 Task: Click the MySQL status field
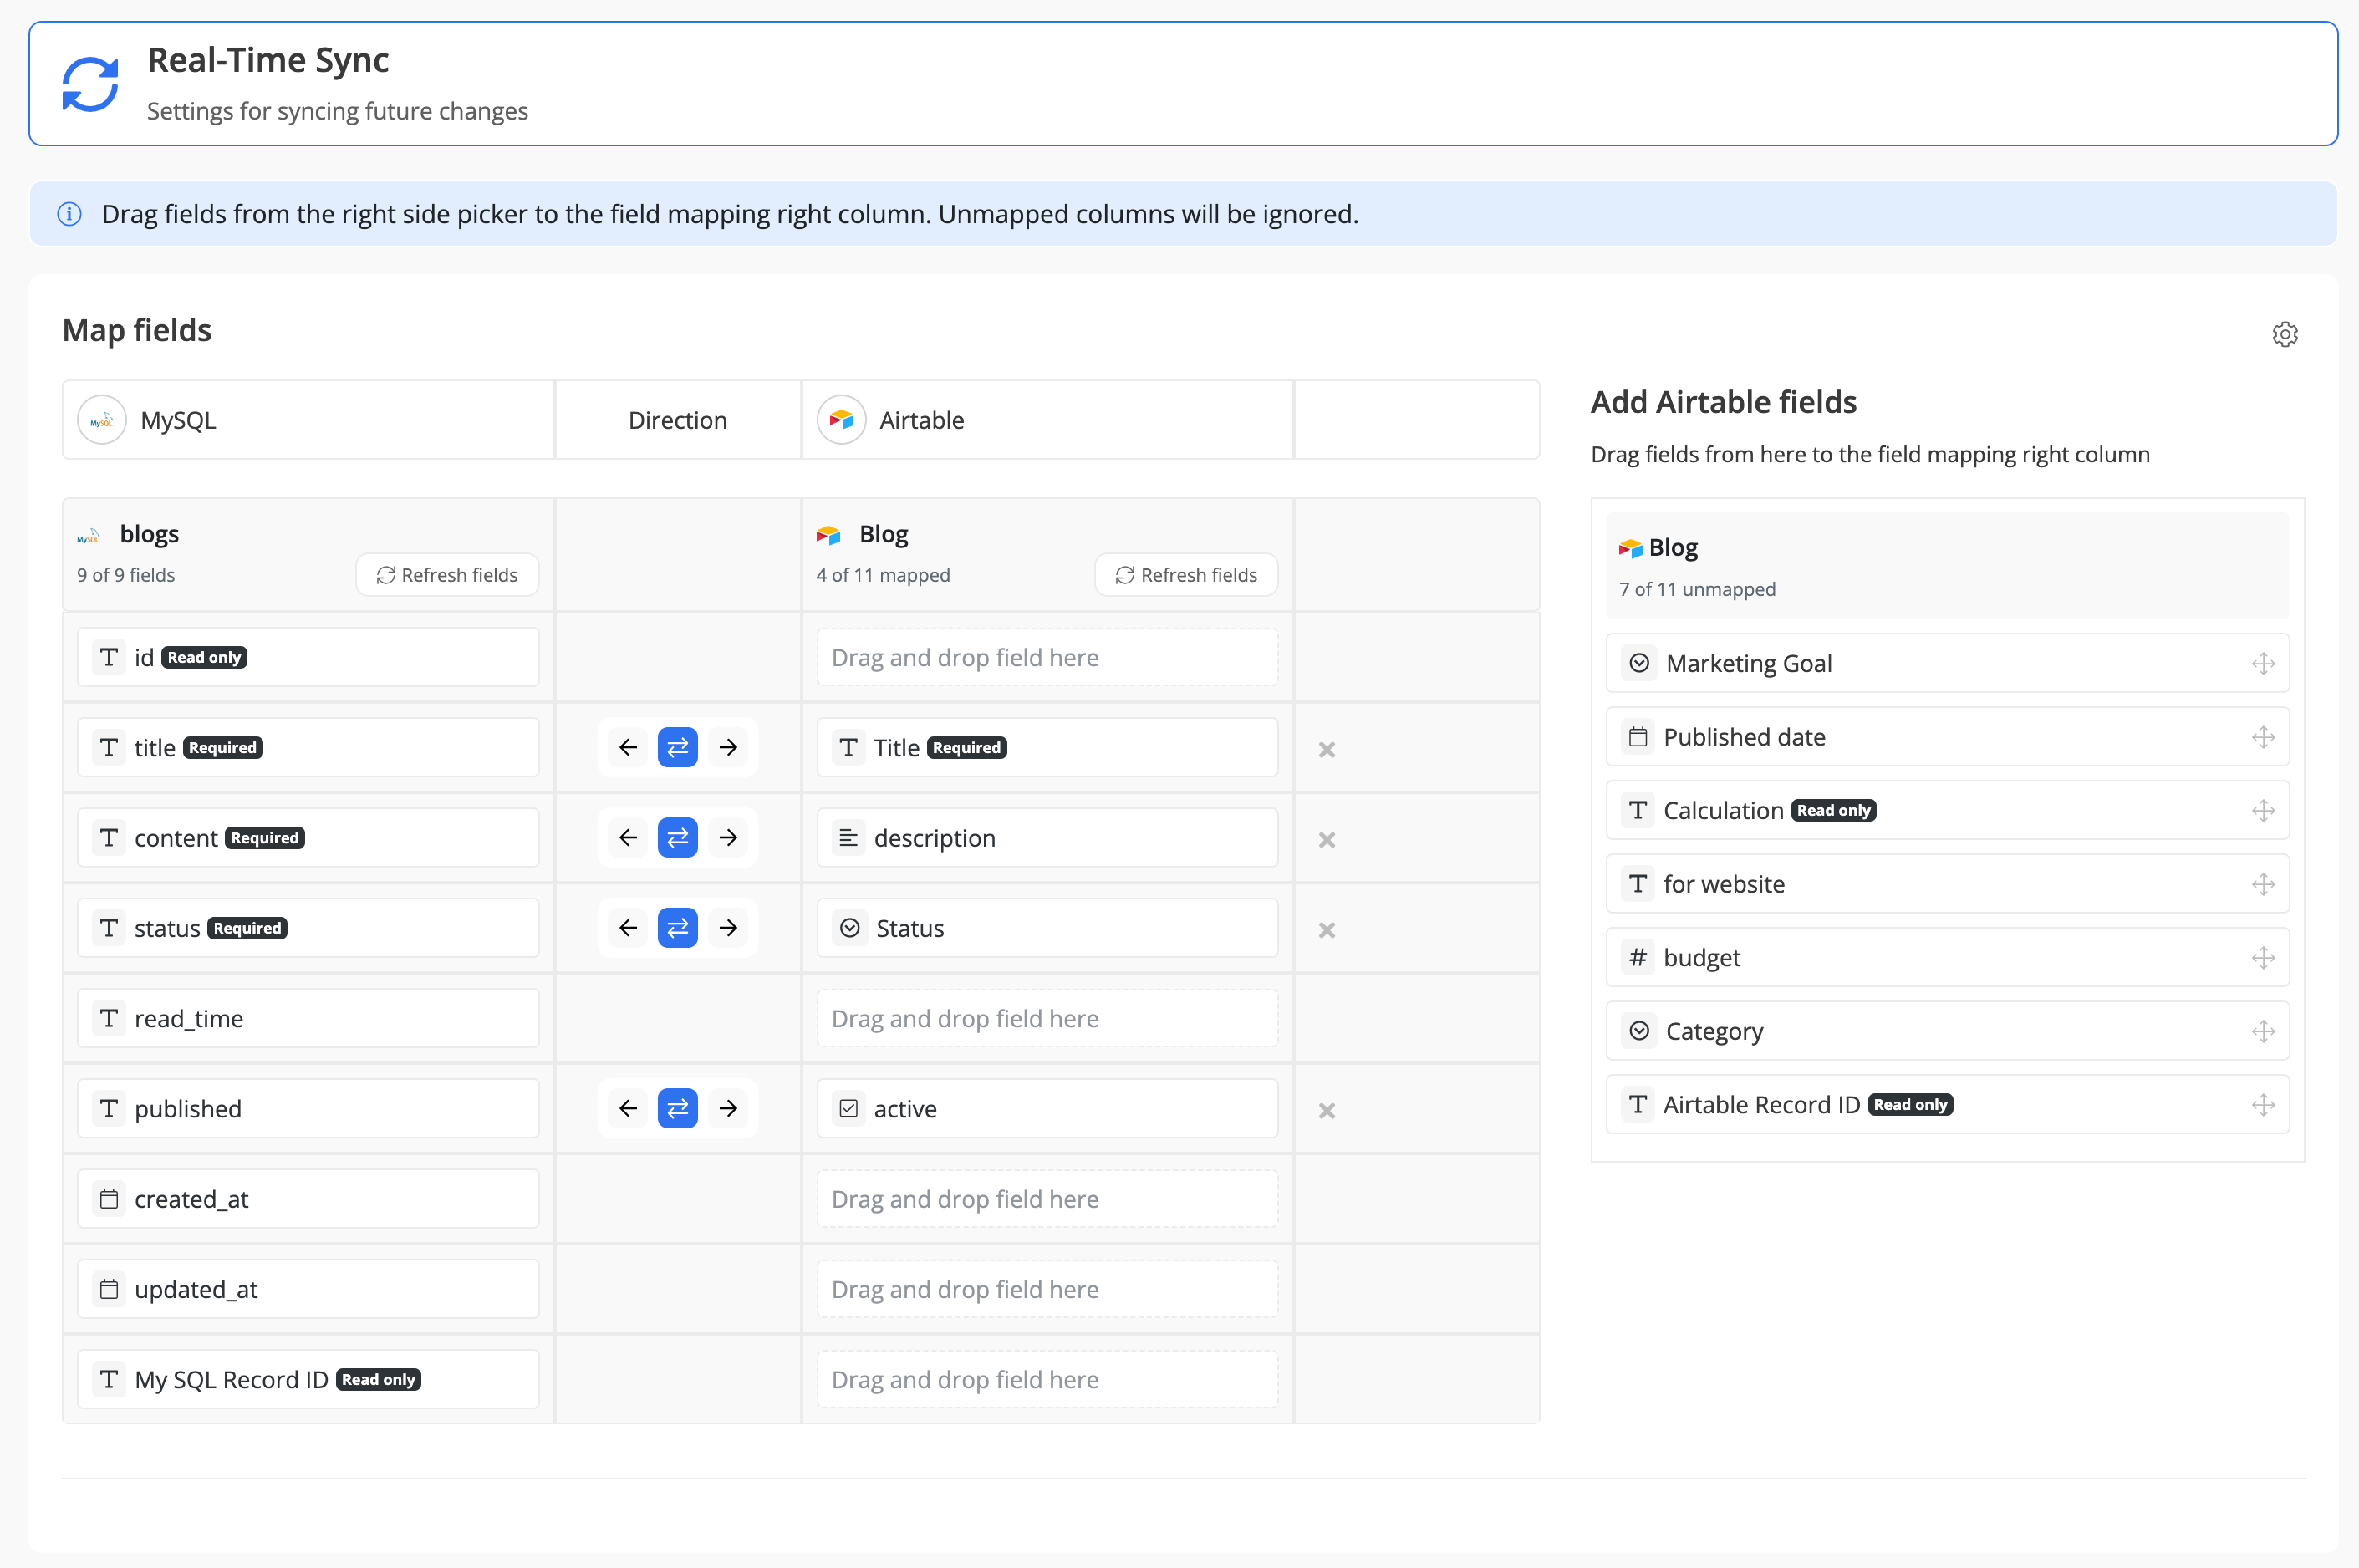tap(308, 928)
